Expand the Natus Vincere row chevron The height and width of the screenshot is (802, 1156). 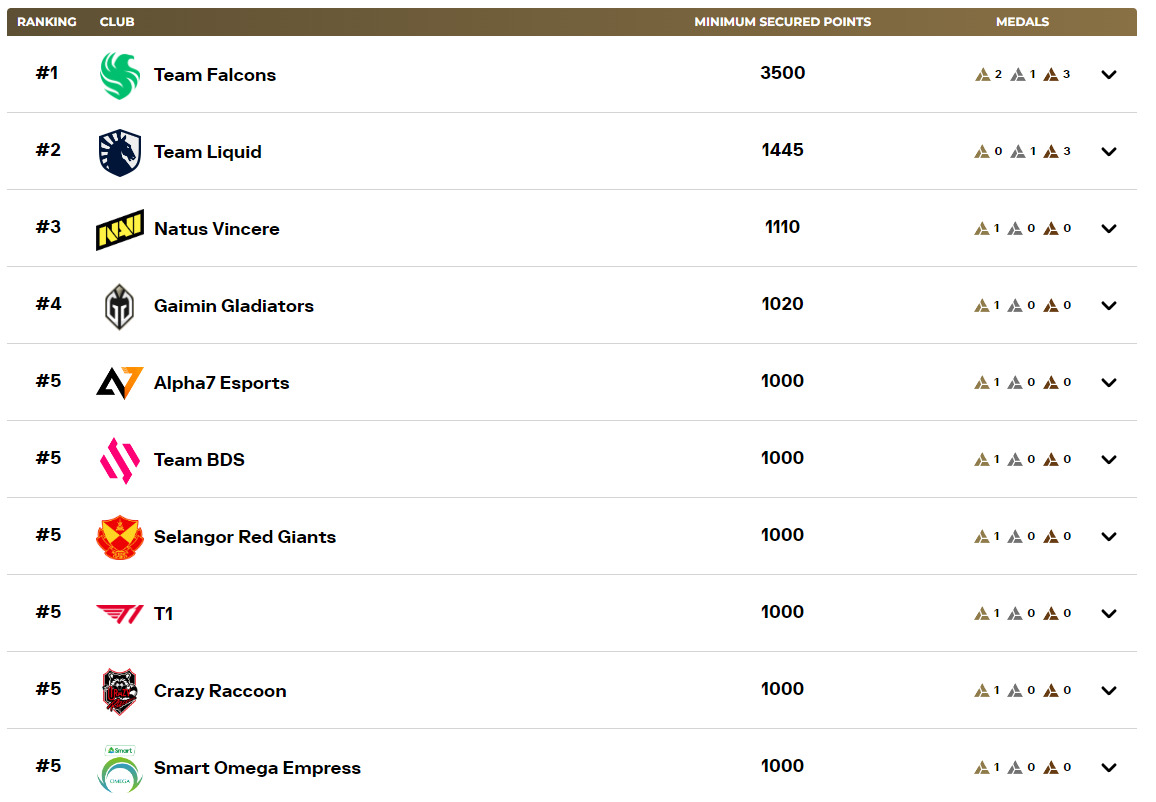point(1108,229)
